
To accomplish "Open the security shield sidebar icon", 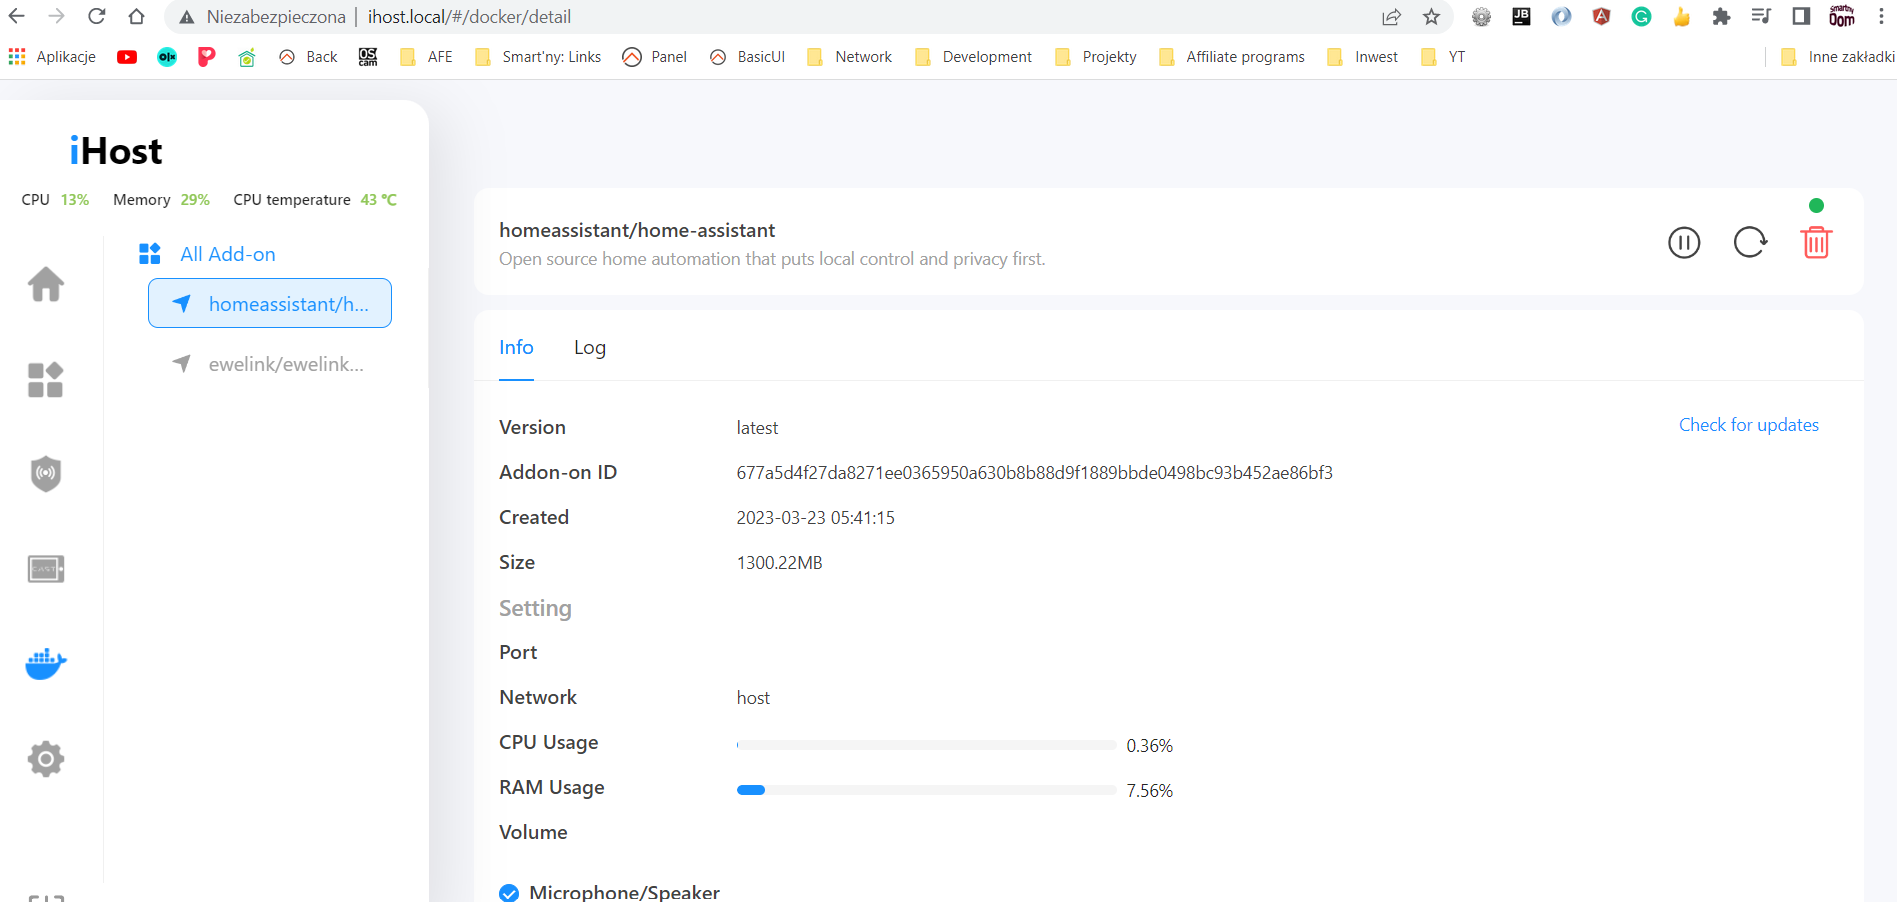I will [x=46, y=474].
